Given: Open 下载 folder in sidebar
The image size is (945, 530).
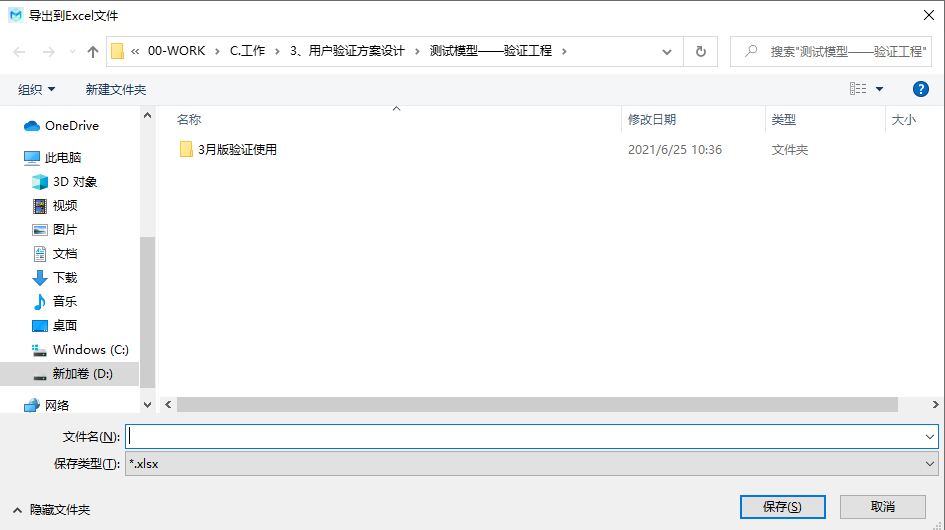Looking at the screenshot, I should (54, 277).
